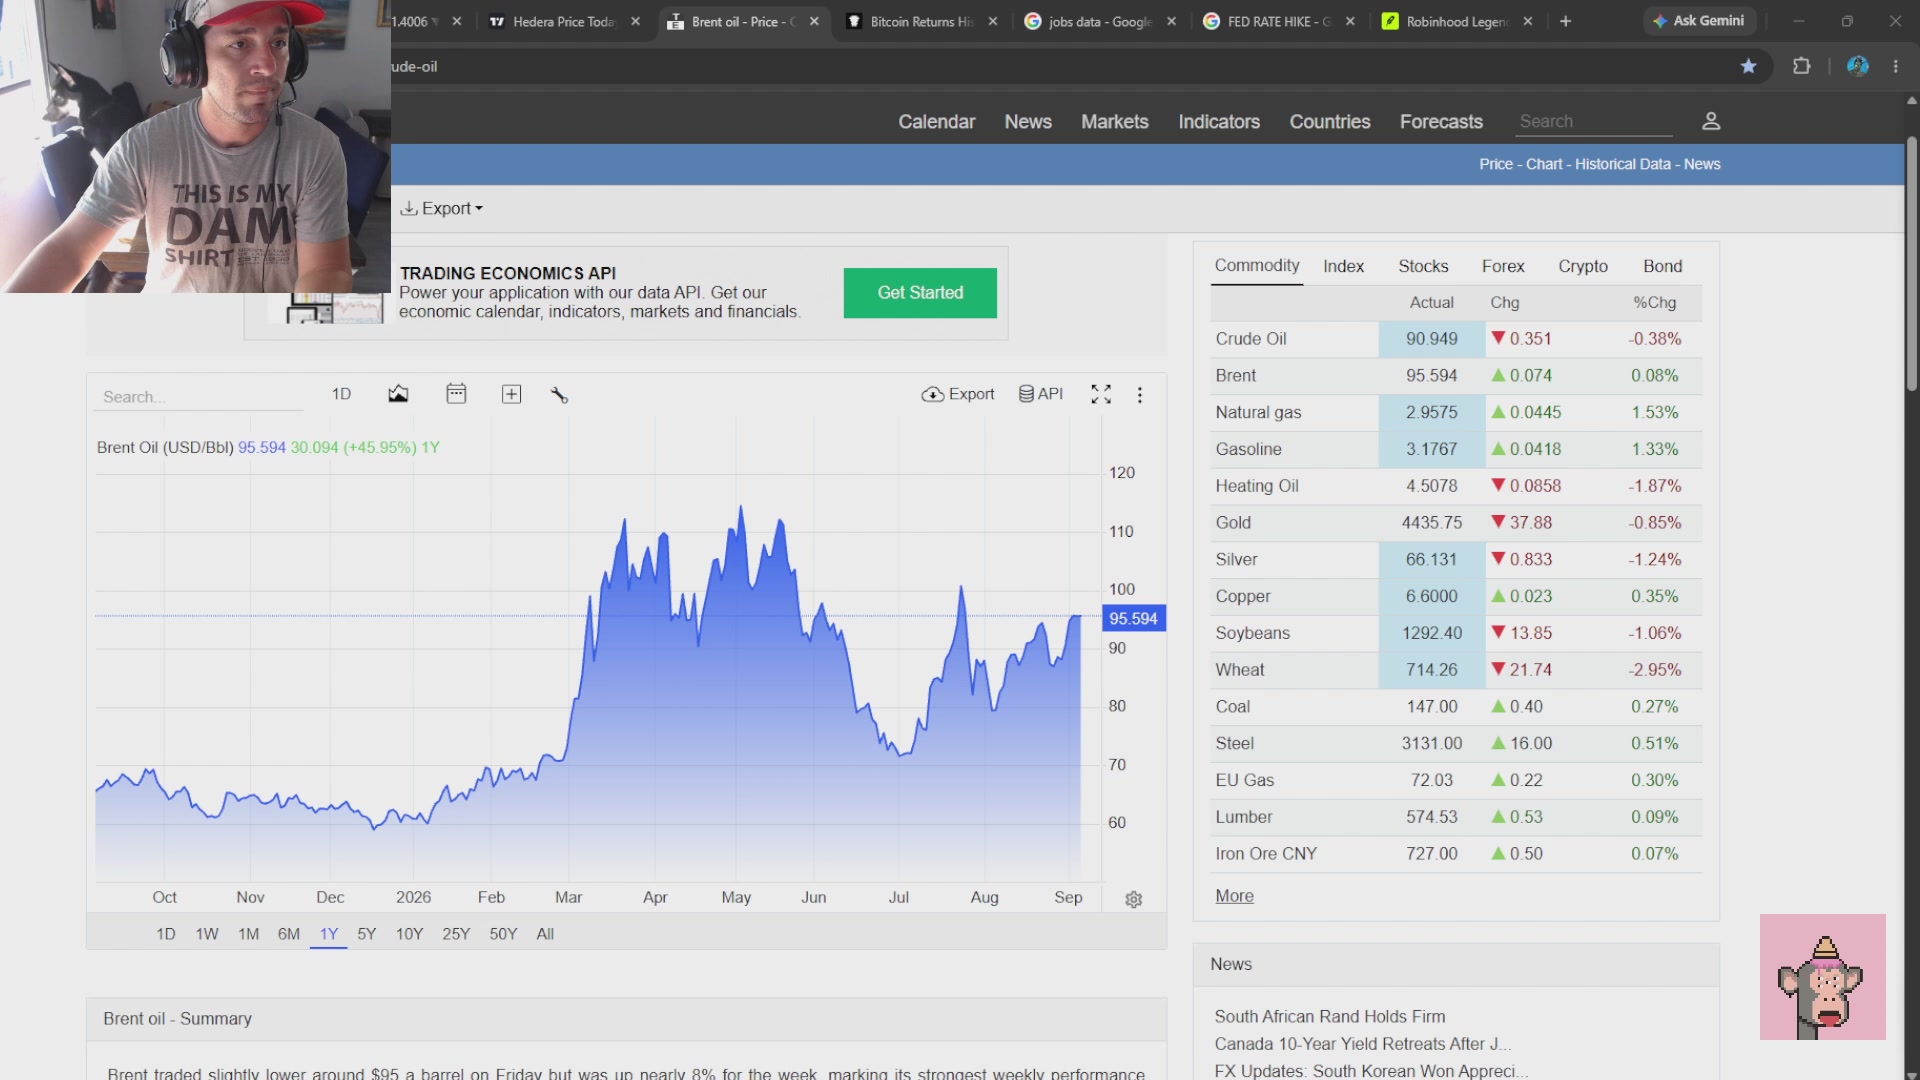Viewport: 1920px width, 1080px height.
Task: Open the chart calendar date-range icon
Action: (456, 394)
